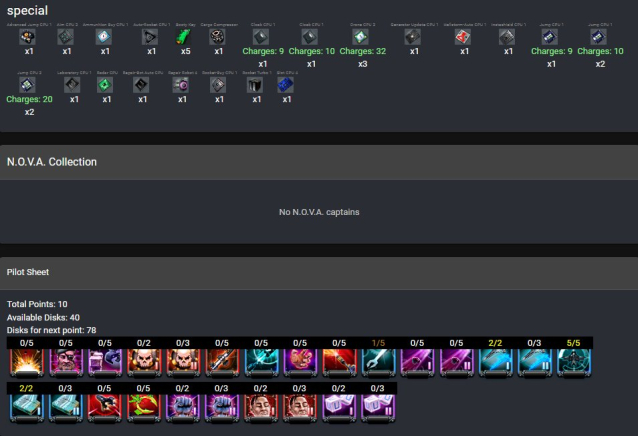The width and height of the screenshot is (638, 436).
Task: Click the red Hellstorm-Auto CPU 1 icon
Action: point(463,37)
